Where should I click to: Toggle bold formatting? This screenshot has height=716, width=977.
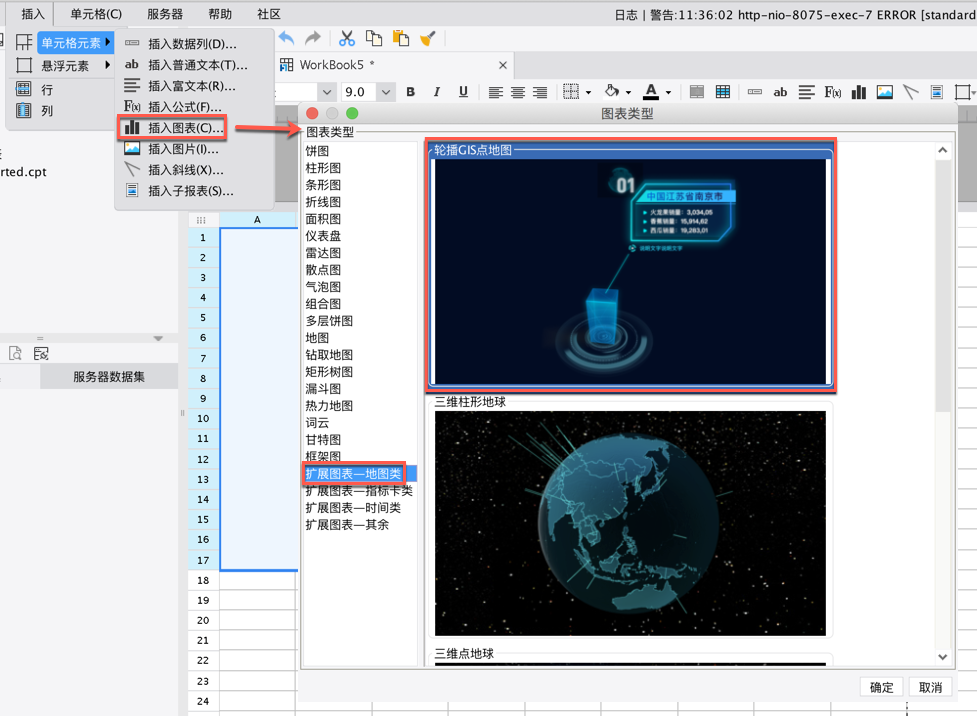tap(410, 92)
